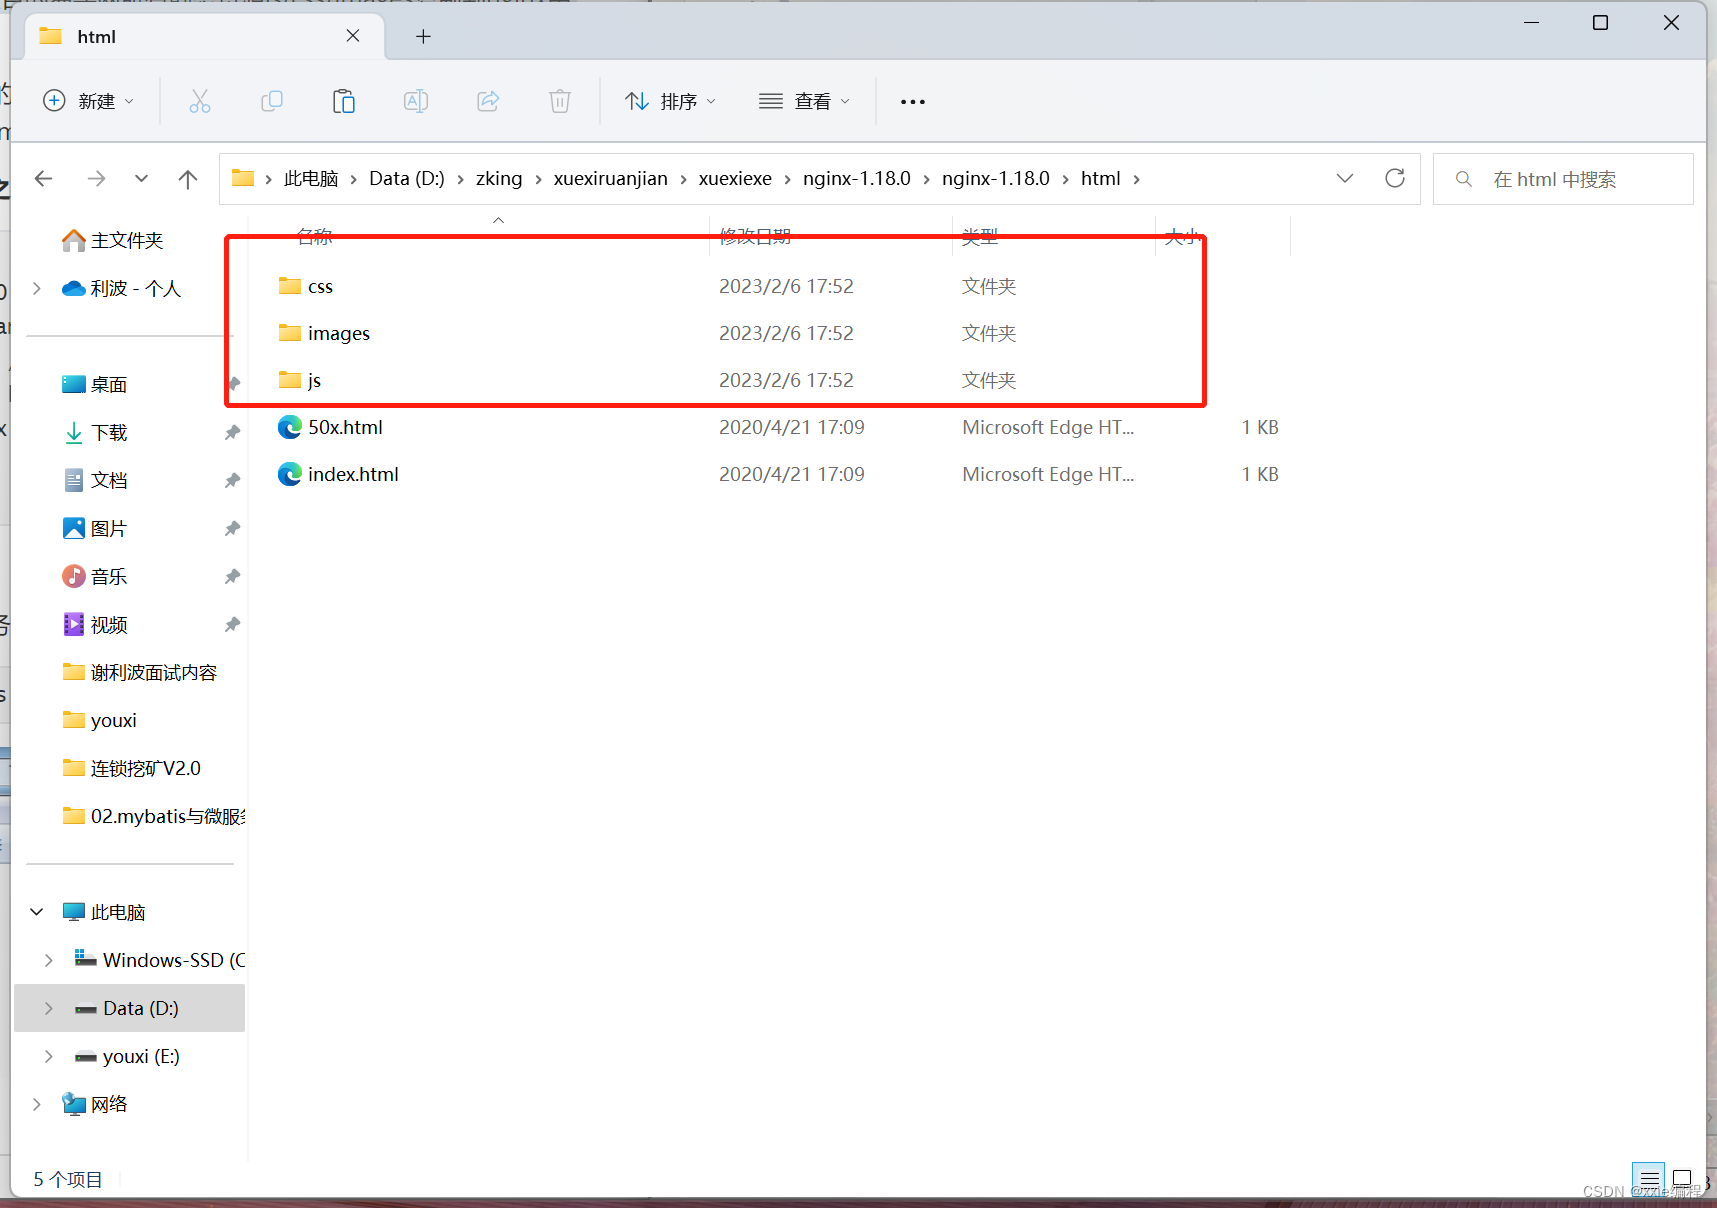Image resolution: width=1717 pixels, height=1208 pixels.
Task: Expand the 利波 - 个人 OneDrive node
Action: (x=37, y=288)
